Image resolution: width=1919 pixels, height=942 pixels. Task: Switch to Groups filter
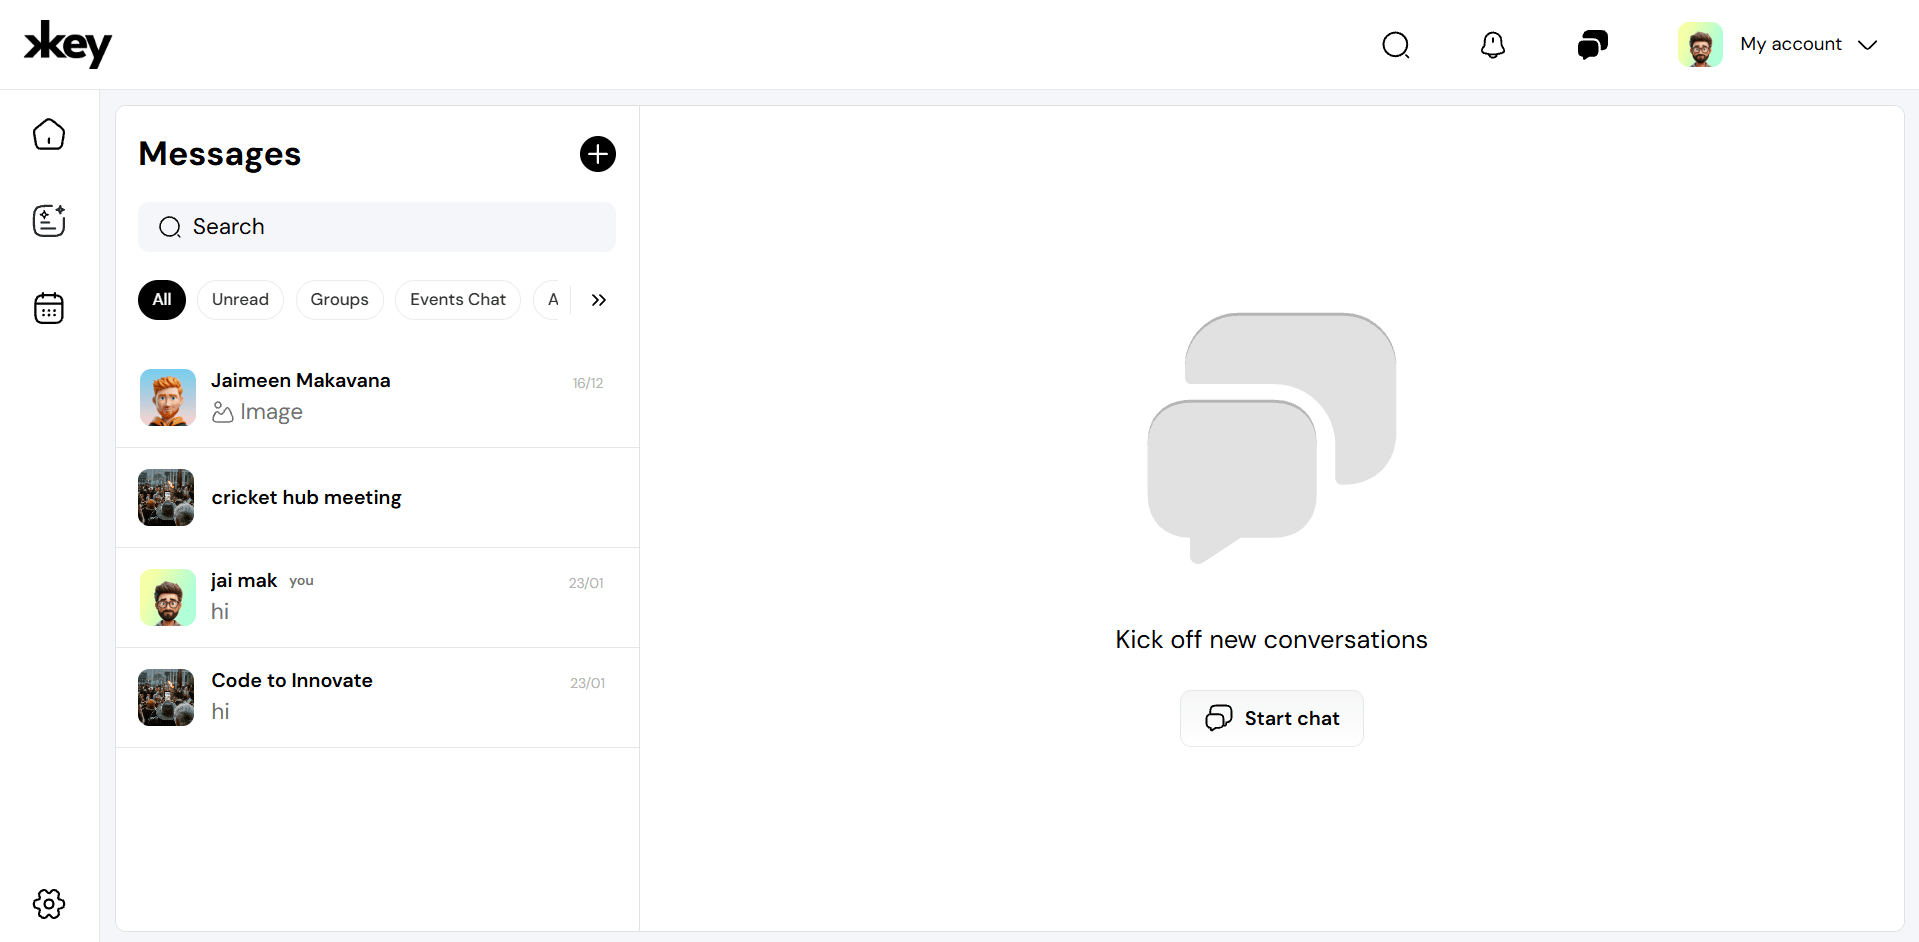click(339, 300)
